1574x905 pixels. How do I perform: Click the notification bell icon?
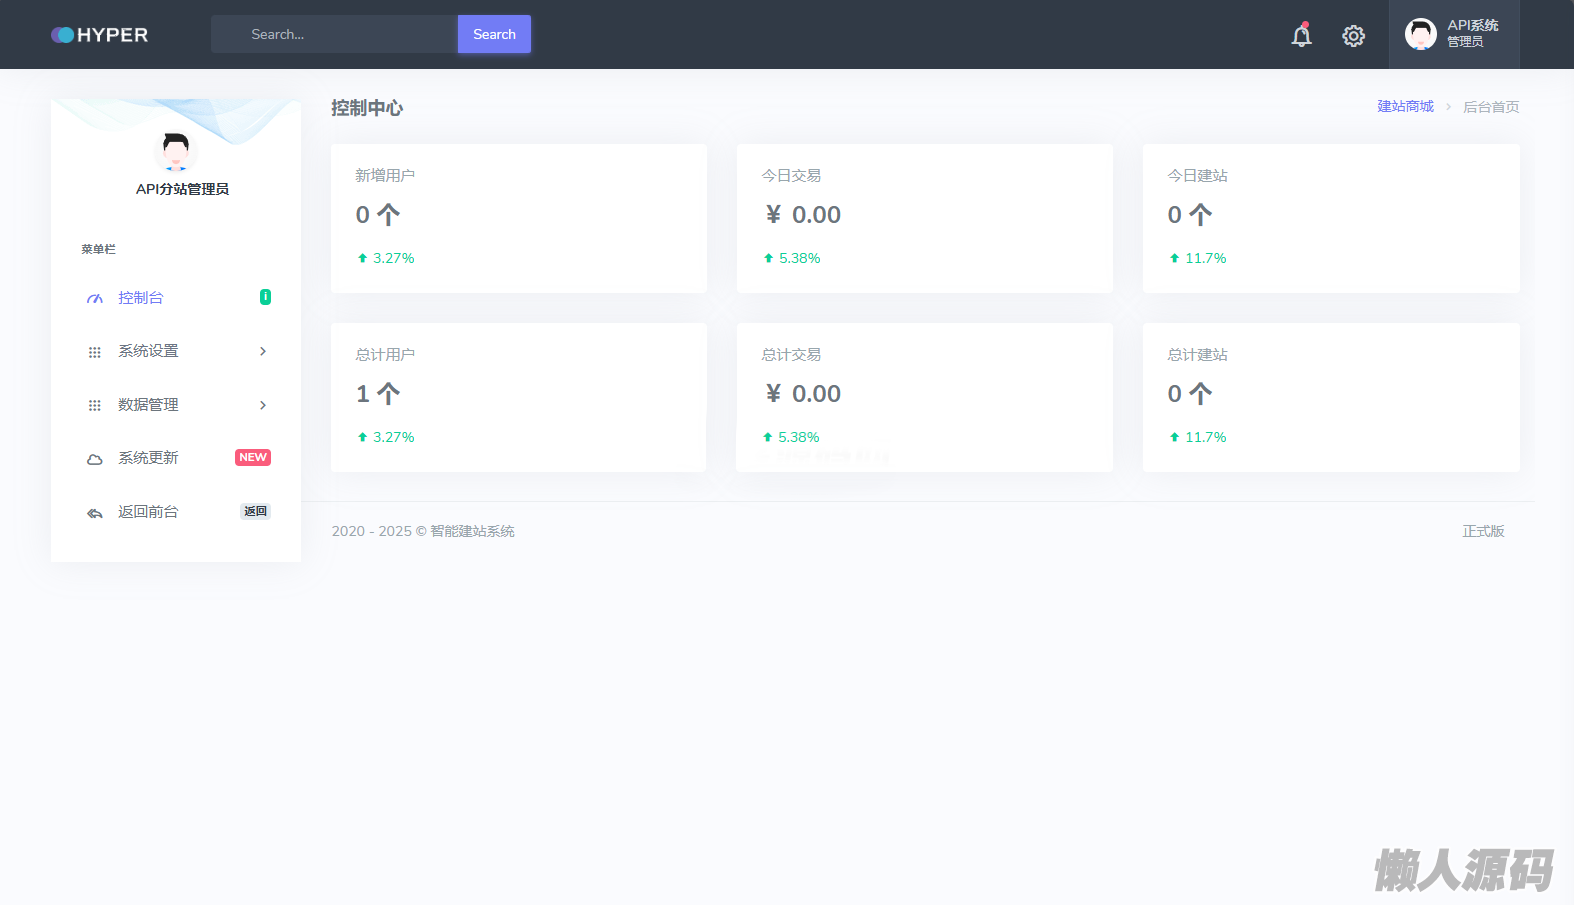pyautogui.click(x=1301, y=36)
